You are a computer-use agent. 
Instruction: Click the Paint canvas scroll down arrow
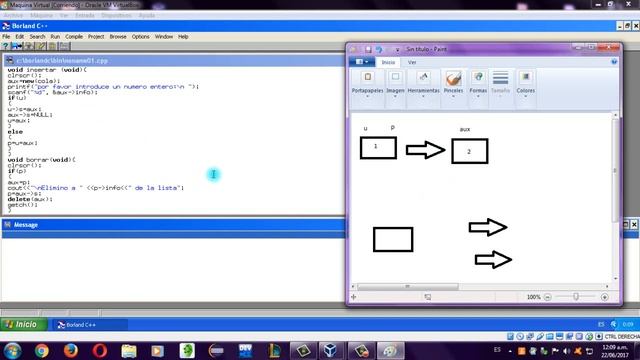tap(615, 279)
